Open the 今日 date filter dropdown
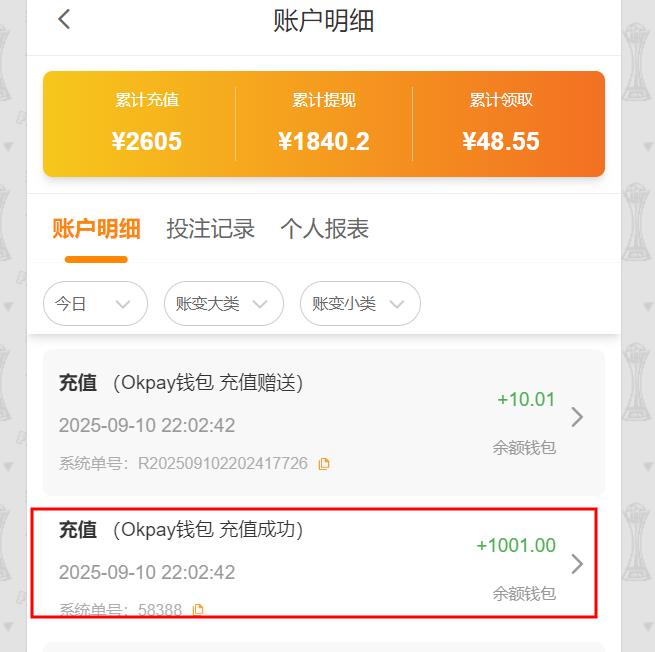Screen dimensions: 655x652 [95, 304]
